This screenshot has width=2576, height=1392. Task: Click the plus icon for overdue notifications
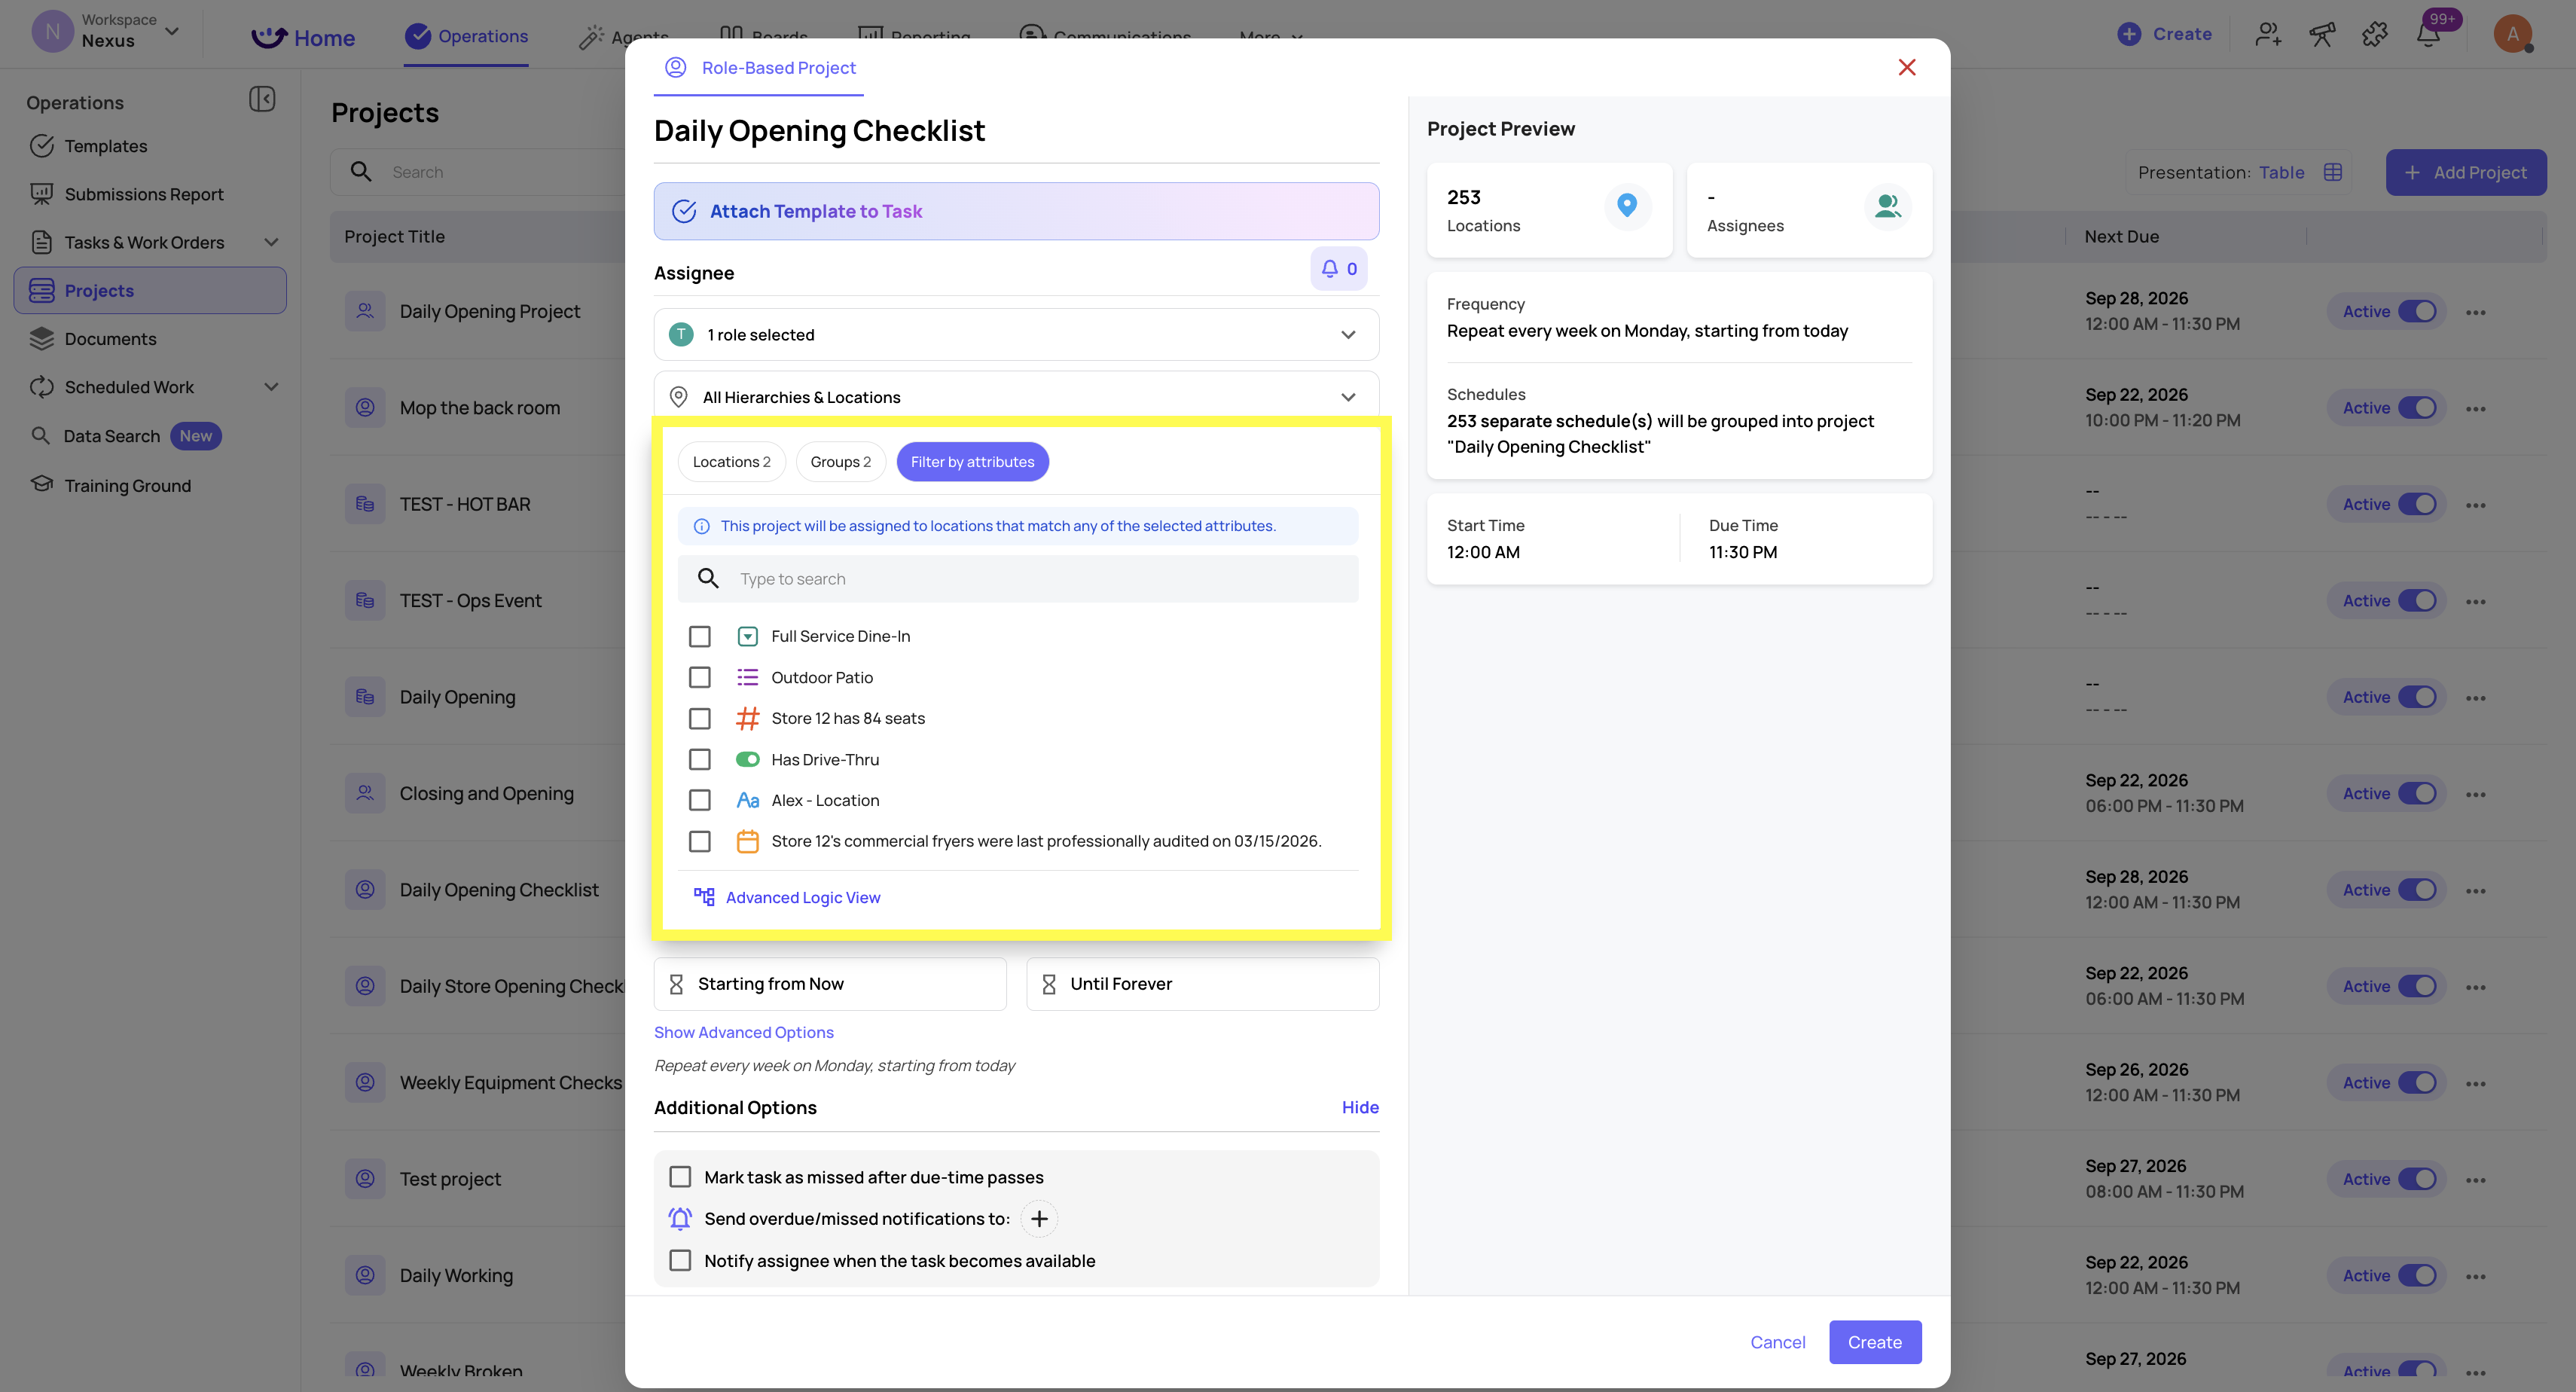pos(1039,1218)
